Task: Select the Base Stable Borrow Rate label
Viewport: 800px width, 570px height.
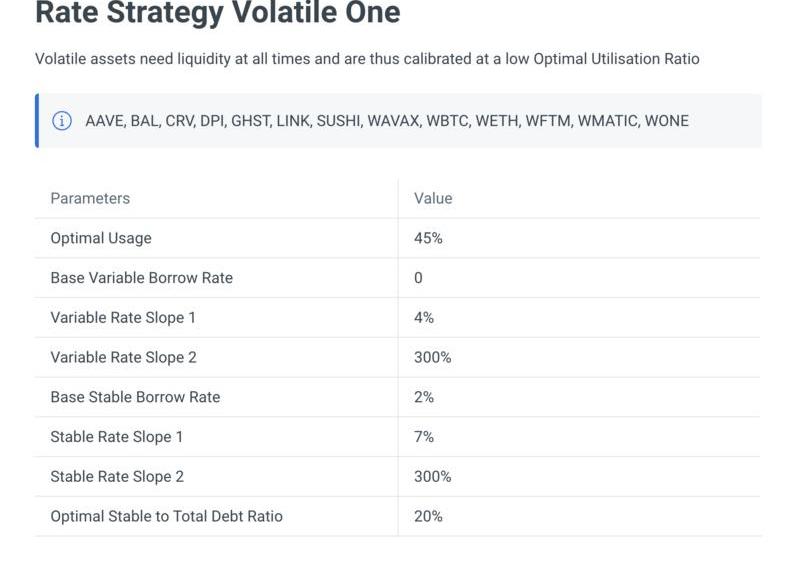Action: point(135,398)
